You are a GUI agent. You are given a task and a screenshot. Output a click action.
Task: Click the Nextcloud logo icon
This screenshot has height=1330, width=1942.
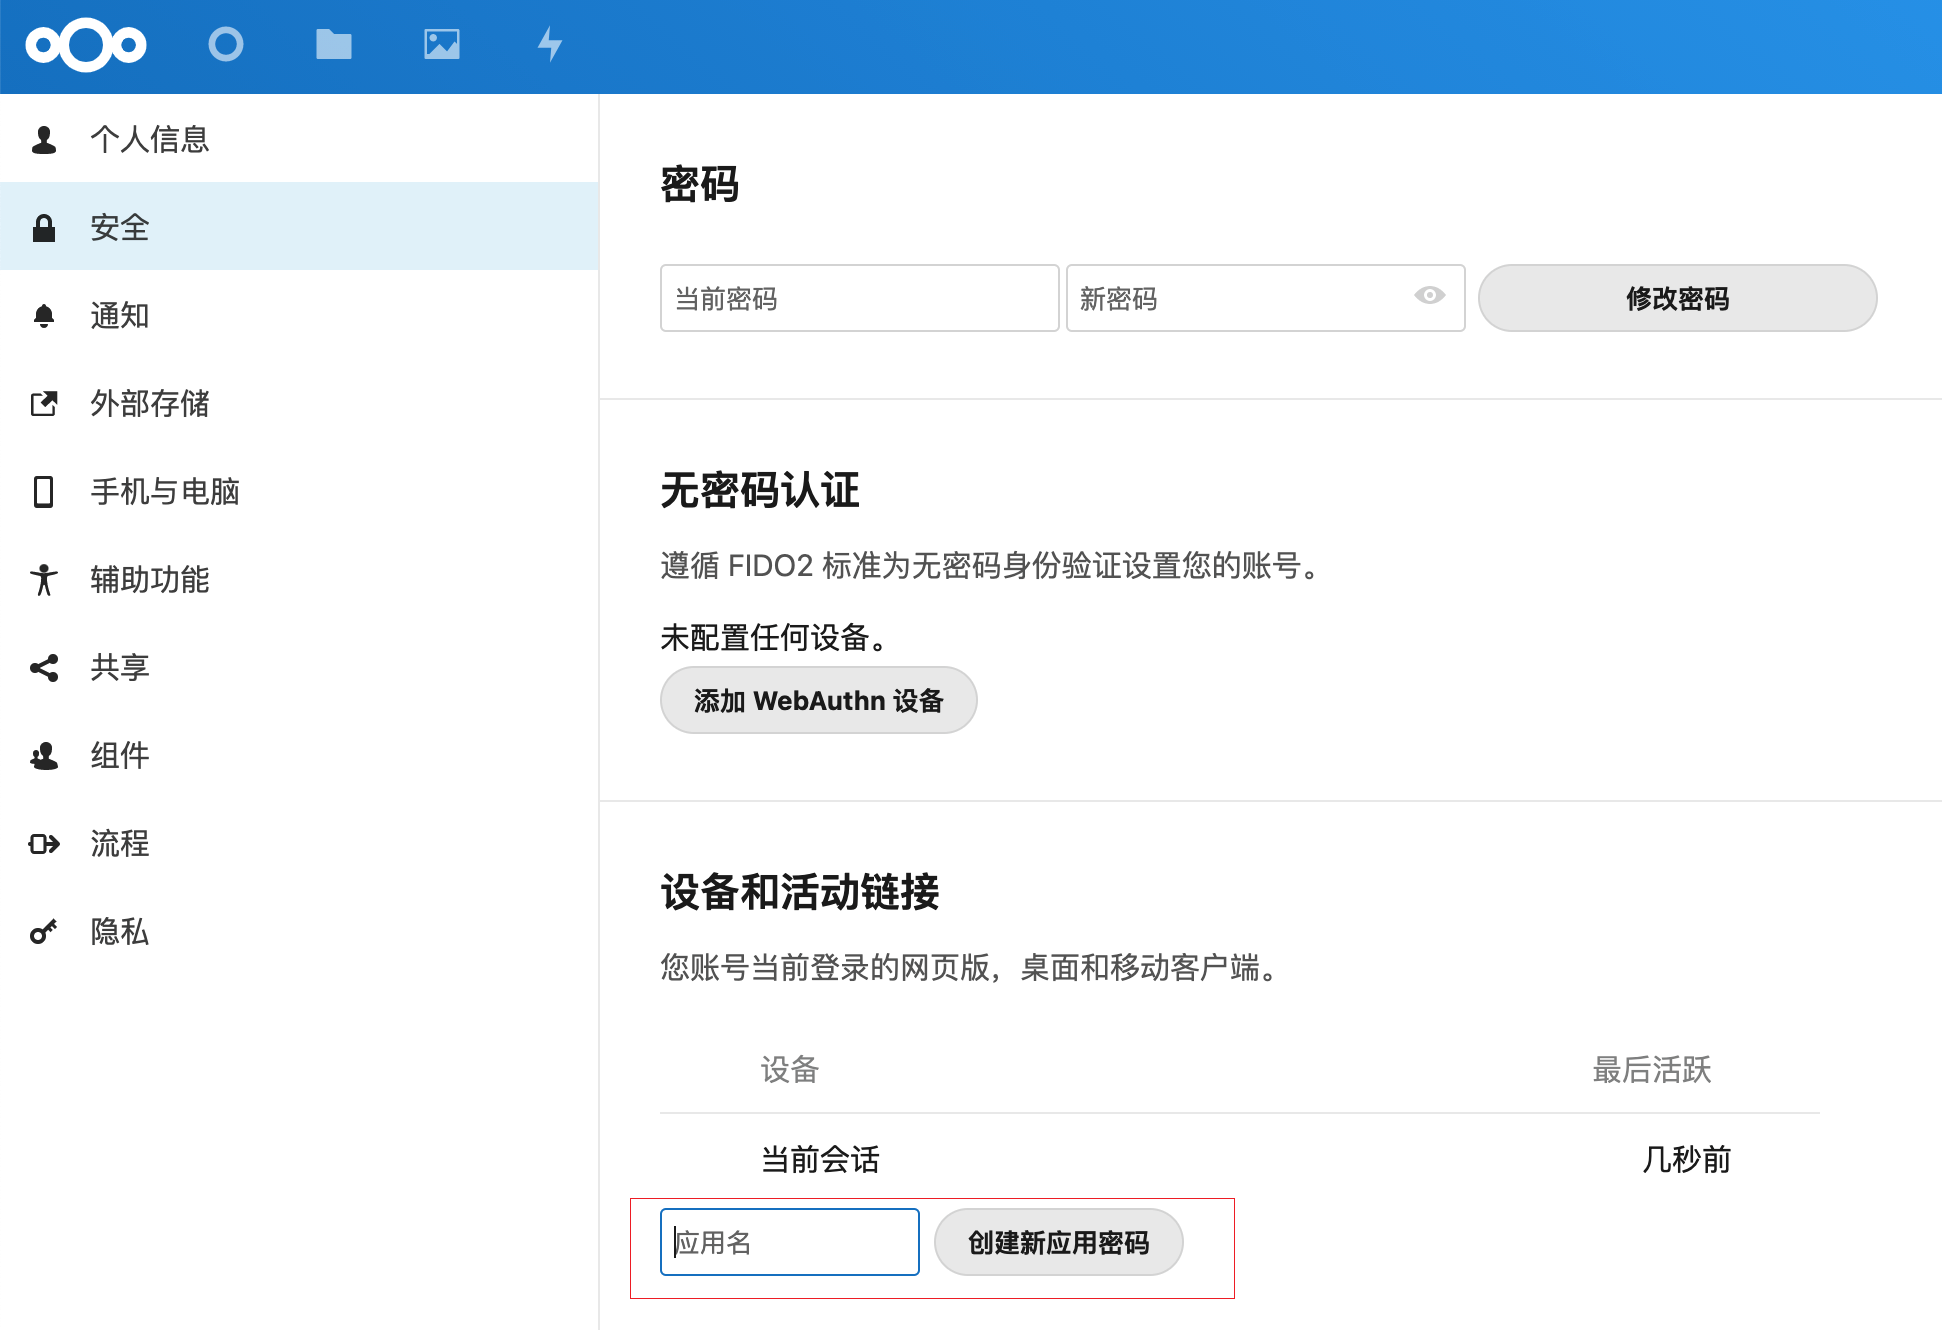coord(86,45)
